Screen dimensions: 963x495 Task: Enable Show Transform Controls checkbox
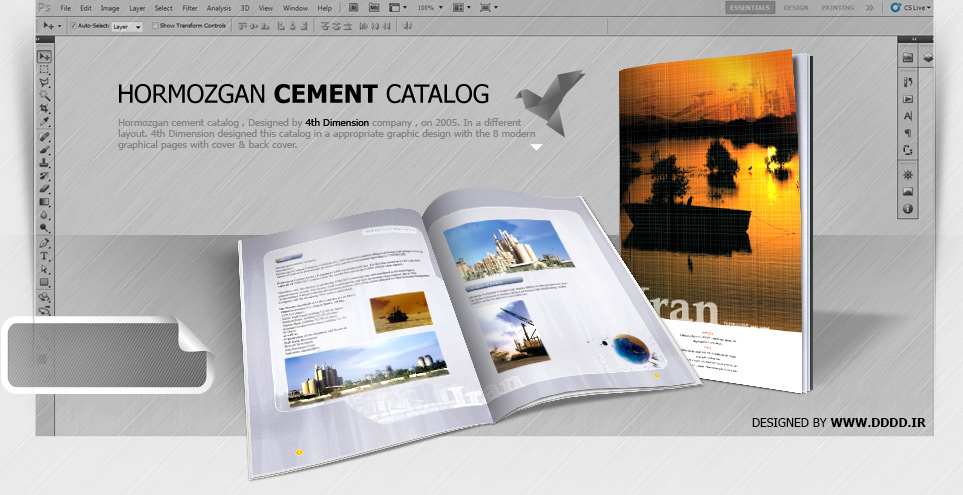(x=155, y=26)
